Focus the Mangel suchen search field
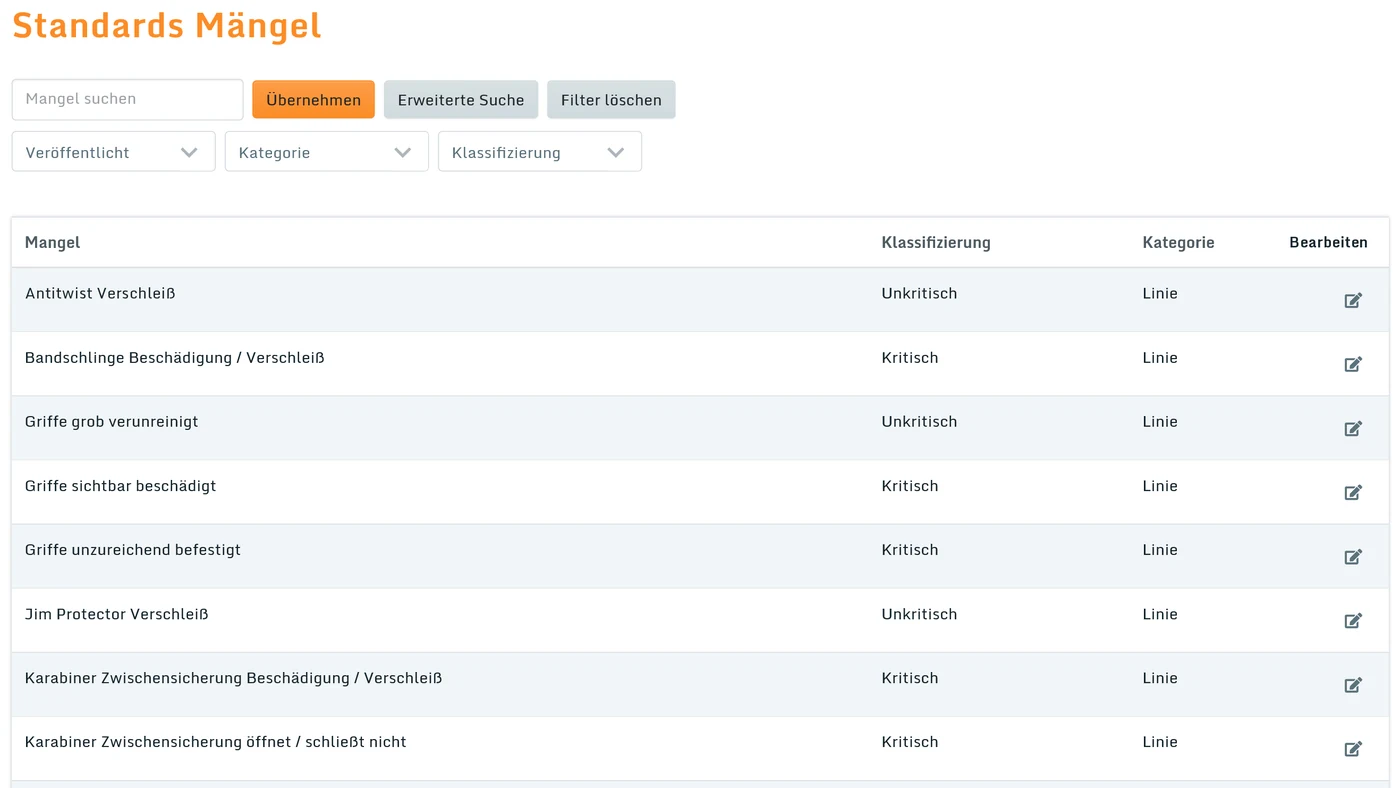 [128, 99]
